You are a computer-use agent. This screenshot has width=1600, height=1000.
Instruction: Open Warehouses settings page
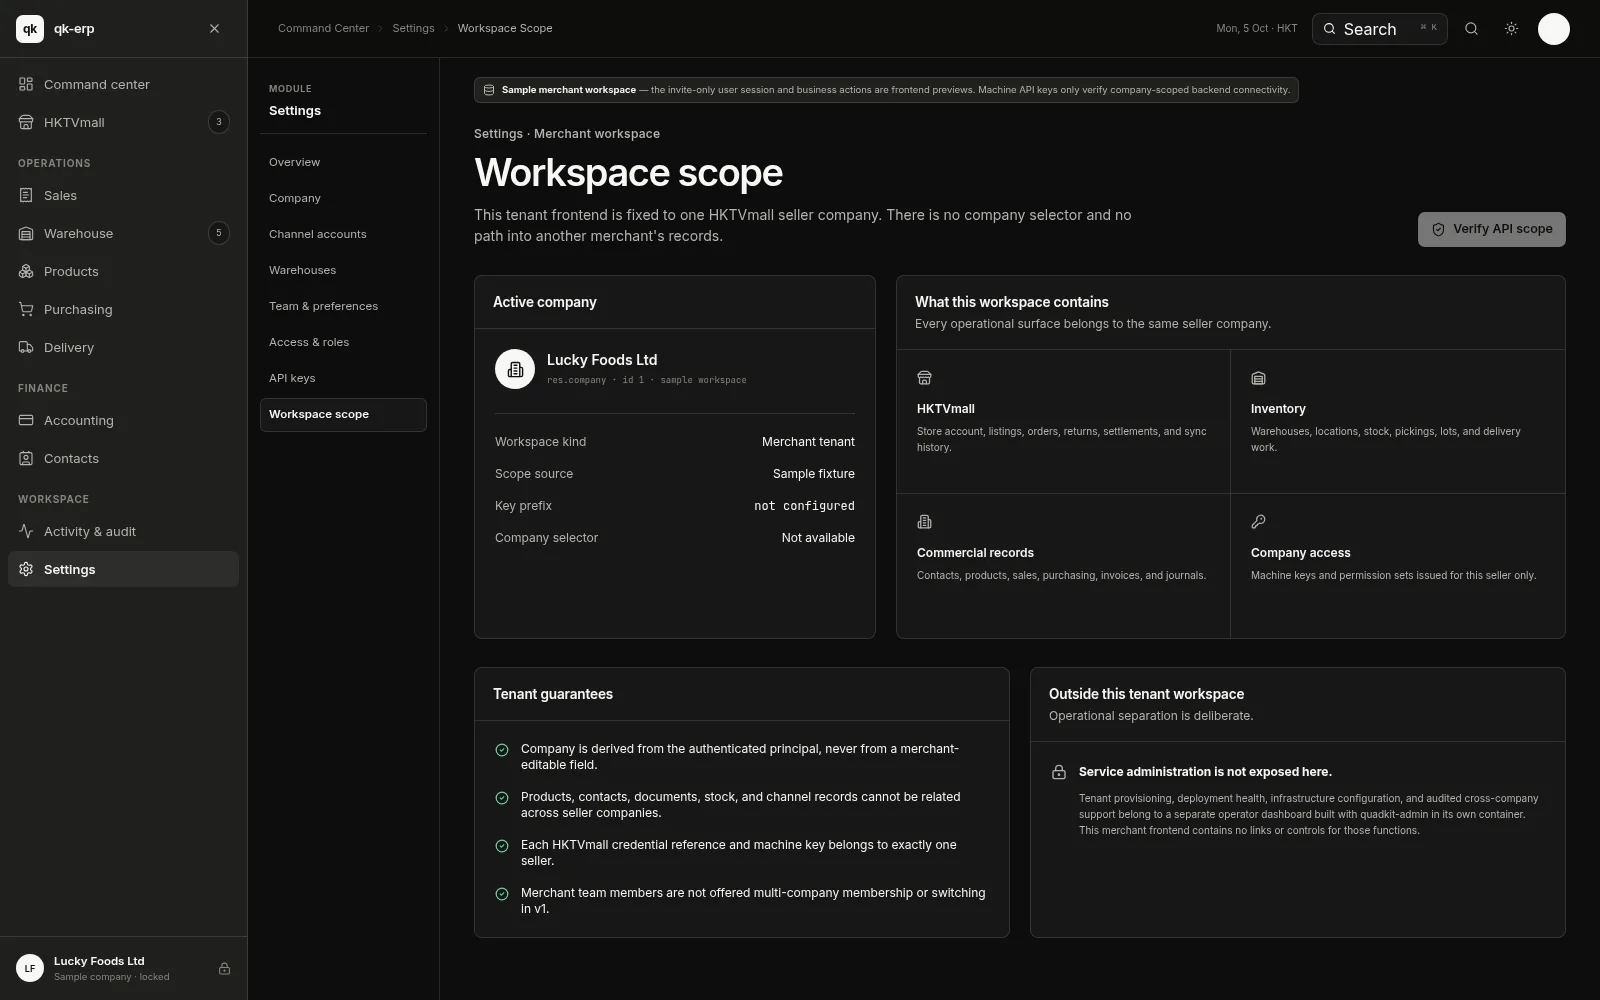click(x=343, y=270)
